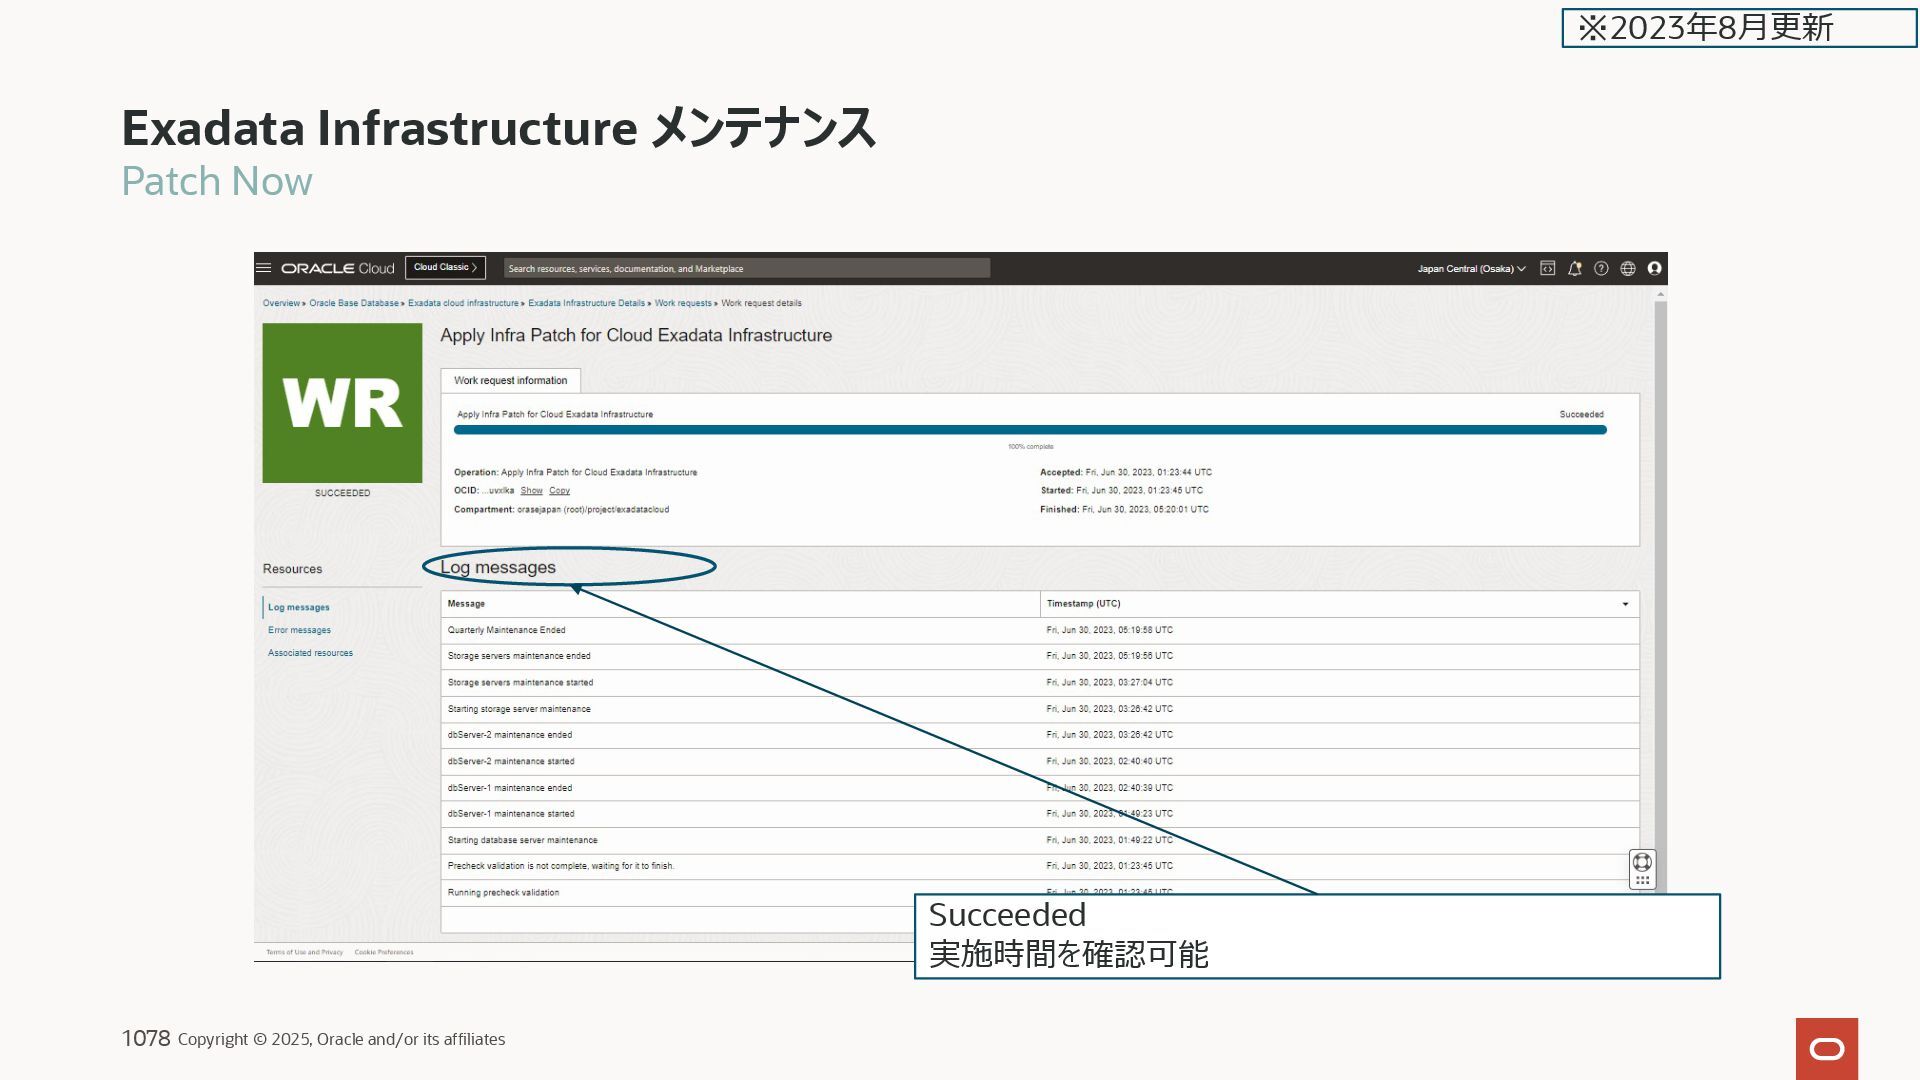Open Associated resources in Resources
The height and width of the screenshot is (1080, 1920).
tap(310, 653)
